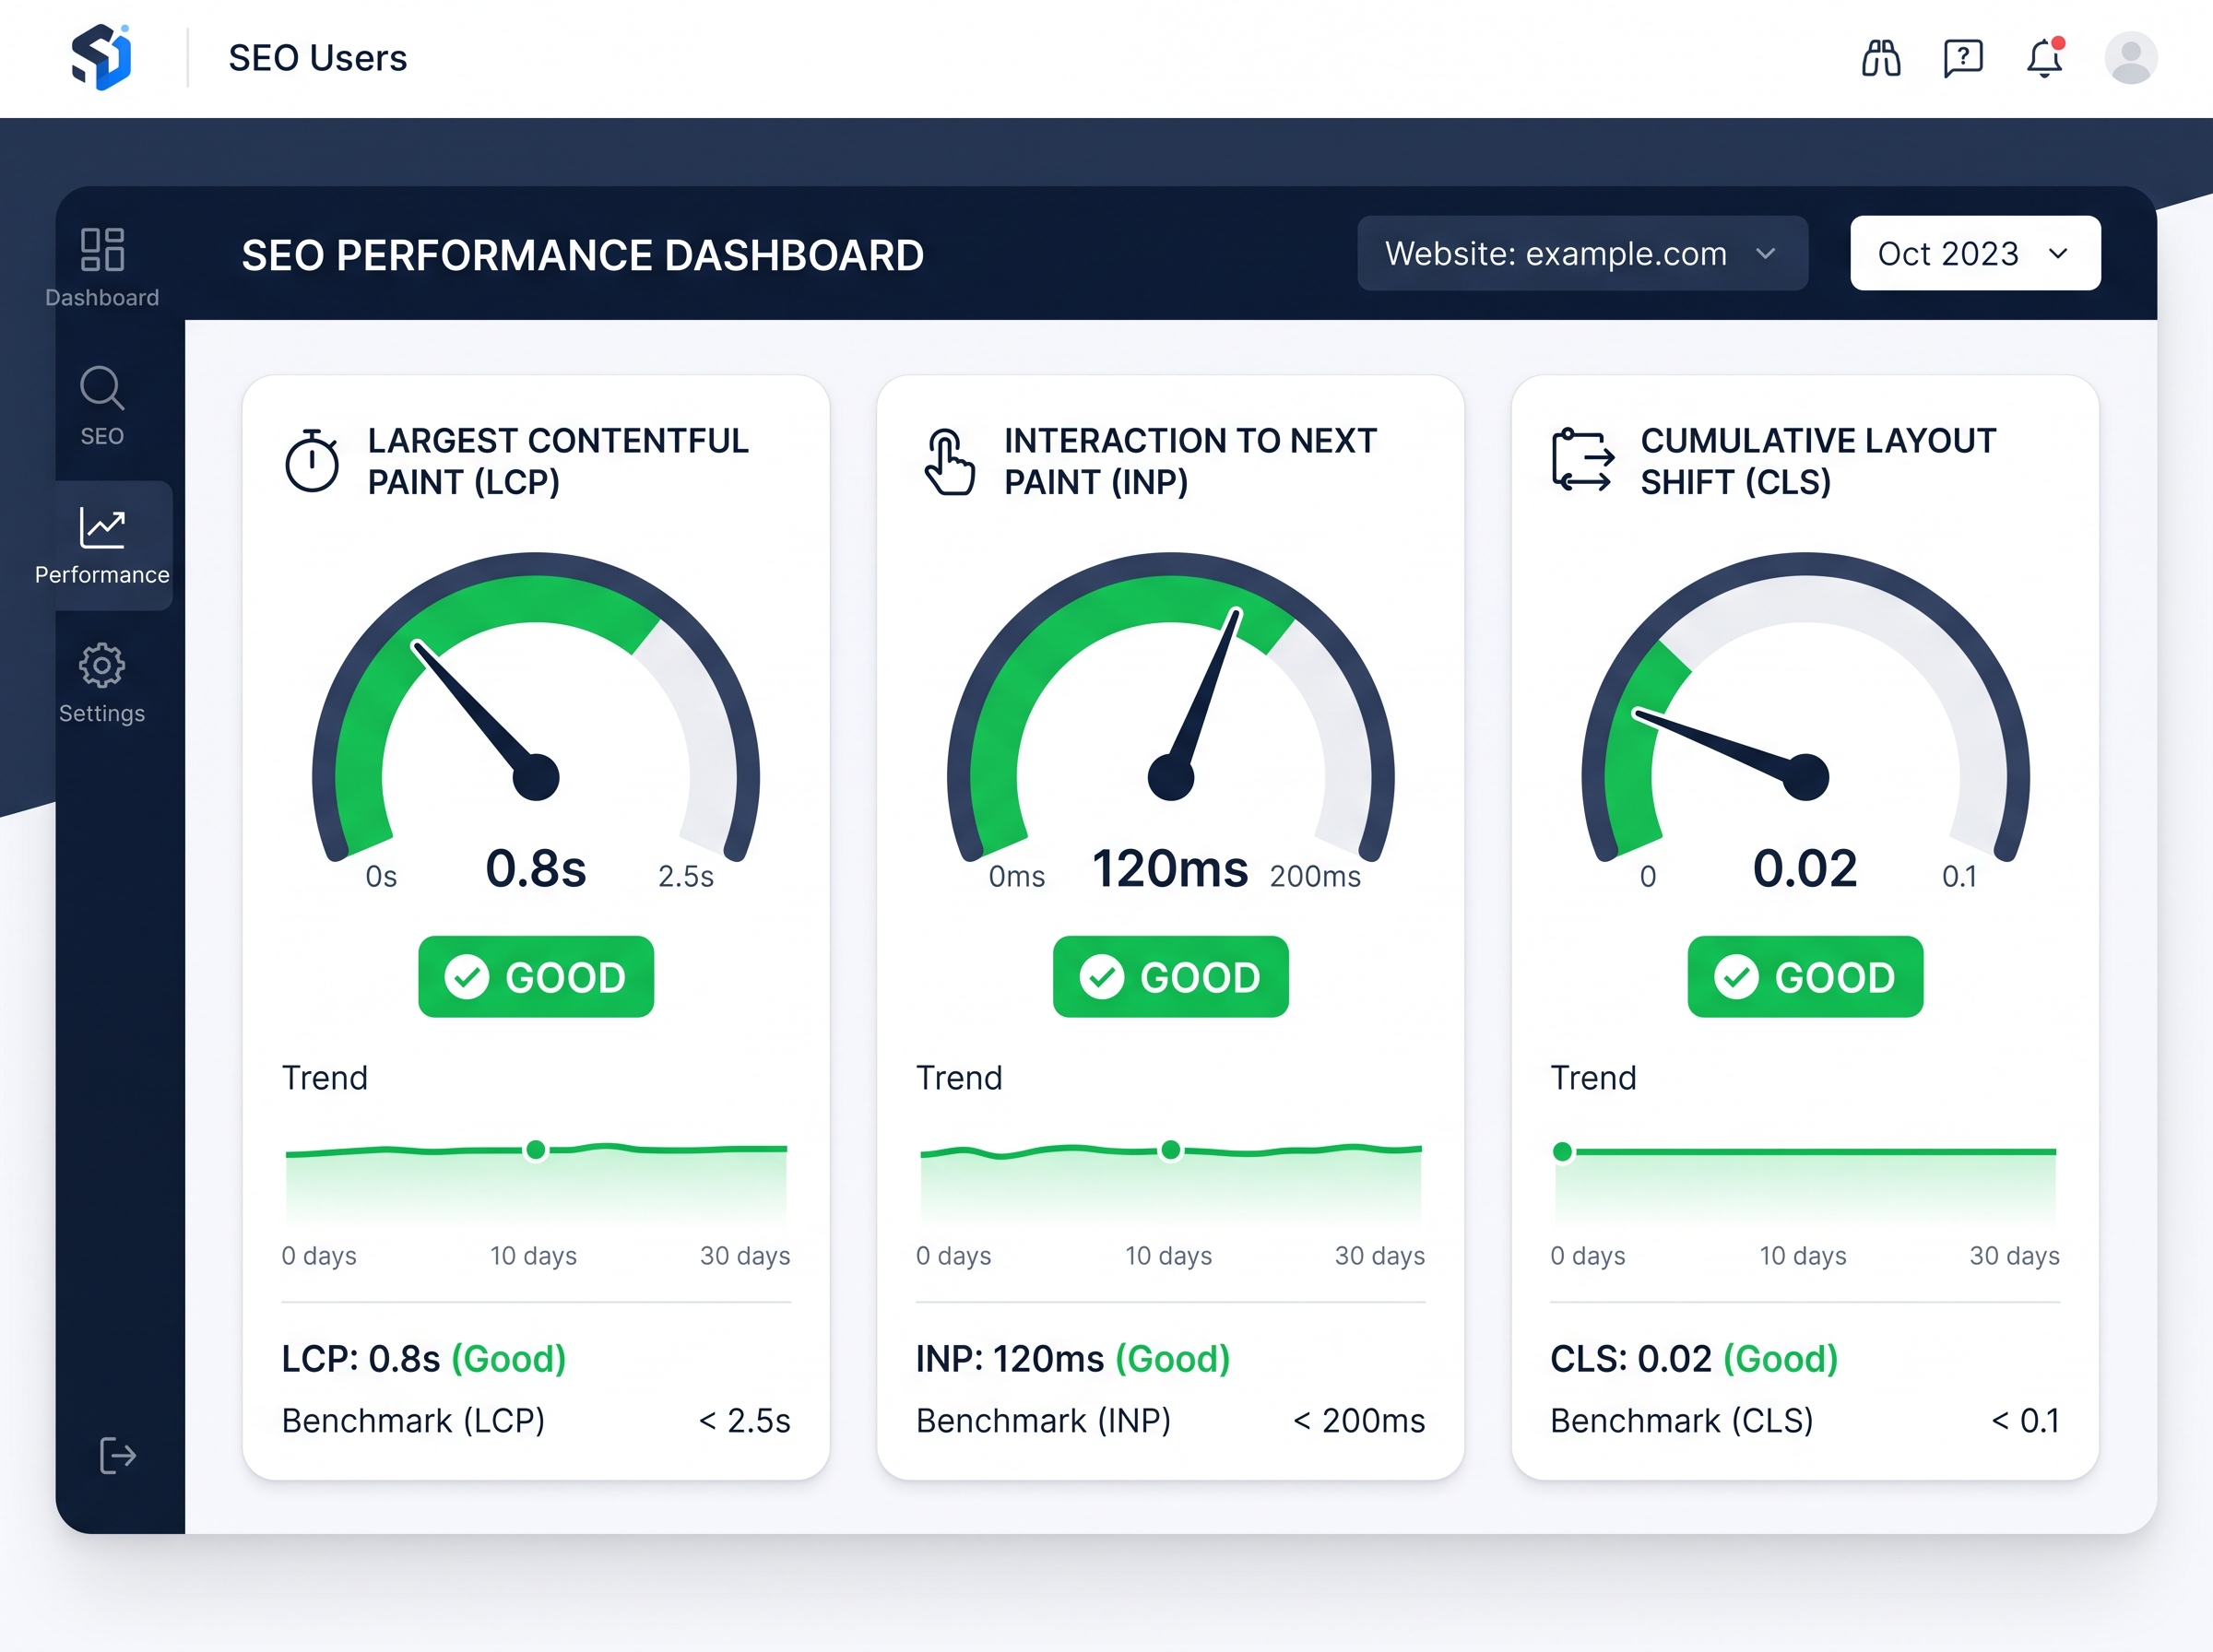Open the SEO sidebar item
2213x1652 pixels.
tap(102, 406)
